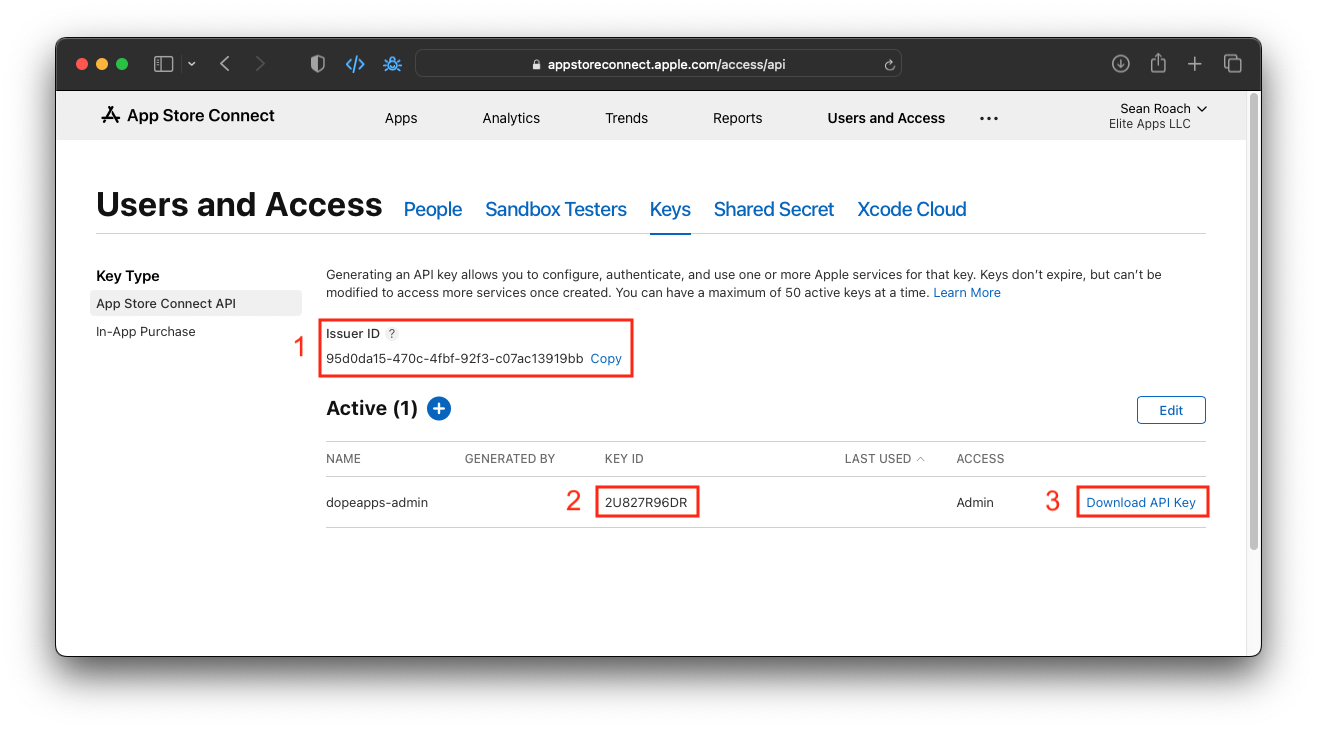Screen dimensions: 1317x730
Task: Click the App Store Connect logo
Action: [x=188, y=116]
